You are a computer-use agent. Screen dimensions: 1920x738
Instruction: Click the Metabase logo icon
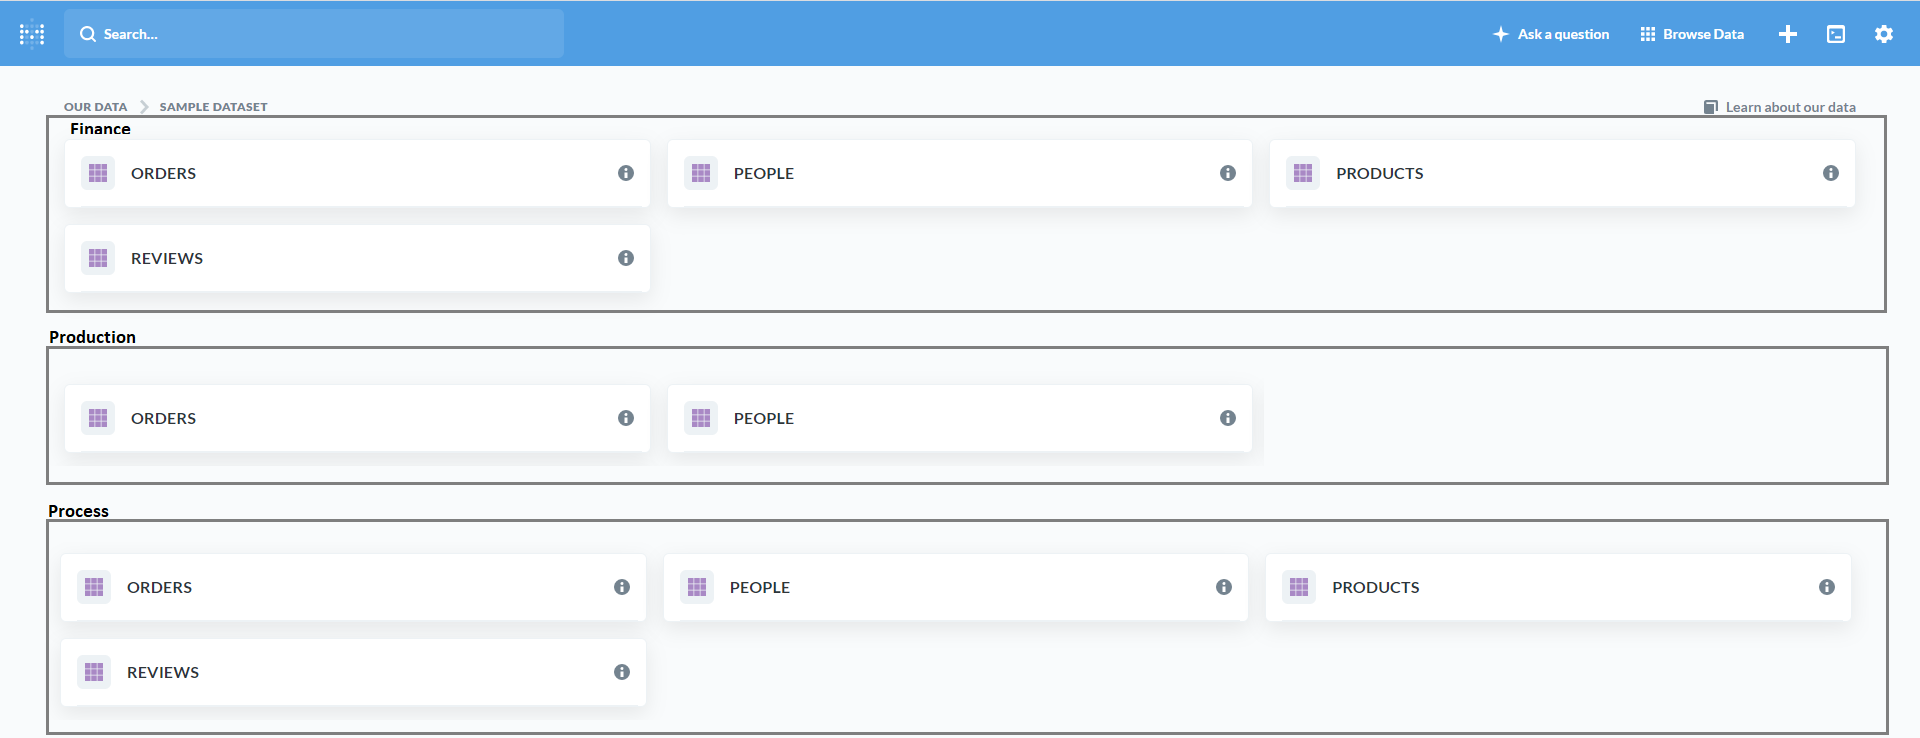pyautogui.click(x=31, y=33)
